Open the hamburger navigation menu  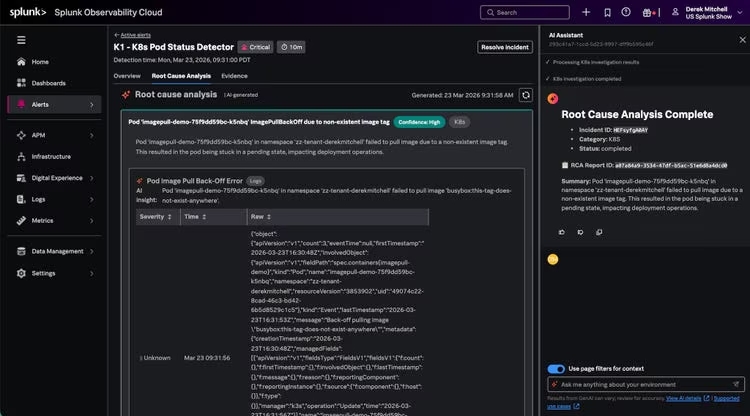(21, 40)
